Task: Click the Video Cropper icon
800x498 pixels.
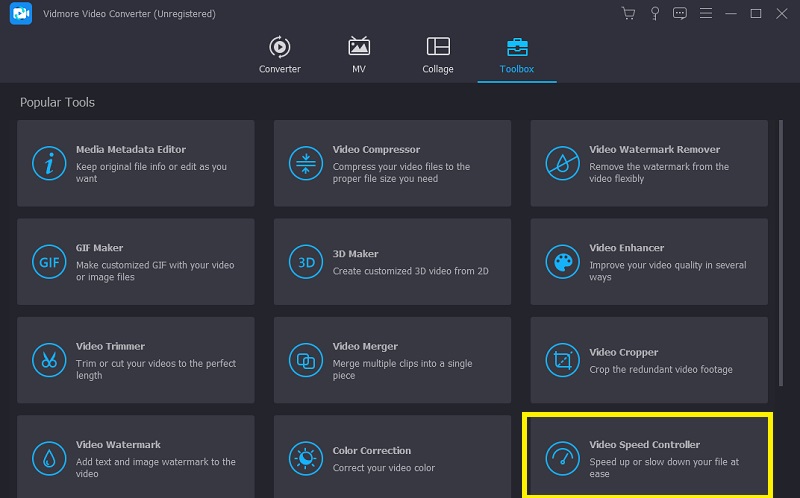Action: [x=560, y=359]
